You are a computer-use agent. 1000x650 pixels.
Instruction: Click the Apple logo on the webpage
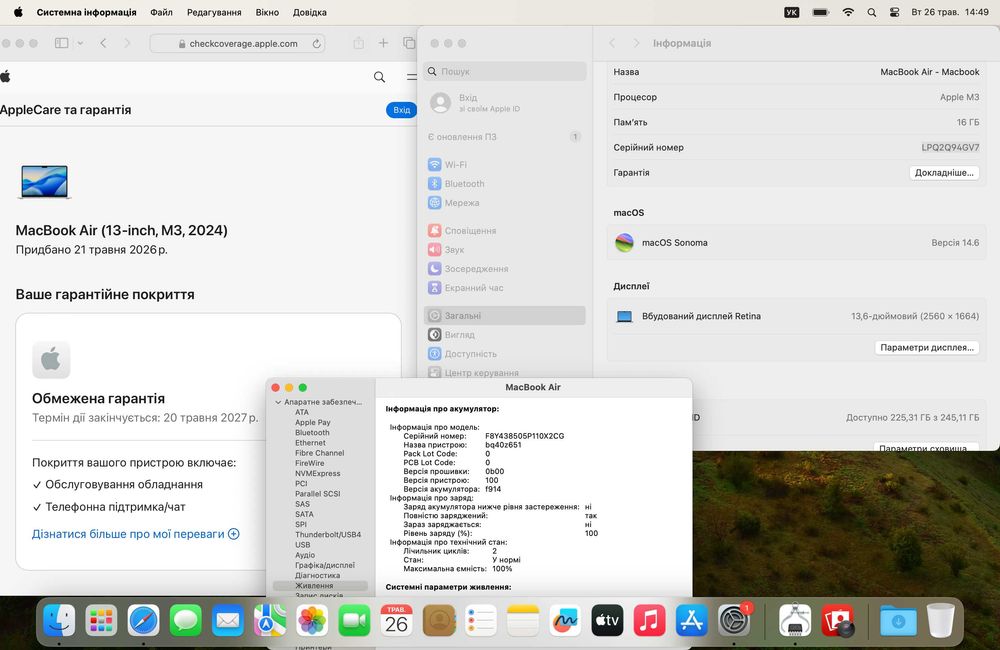6,77
